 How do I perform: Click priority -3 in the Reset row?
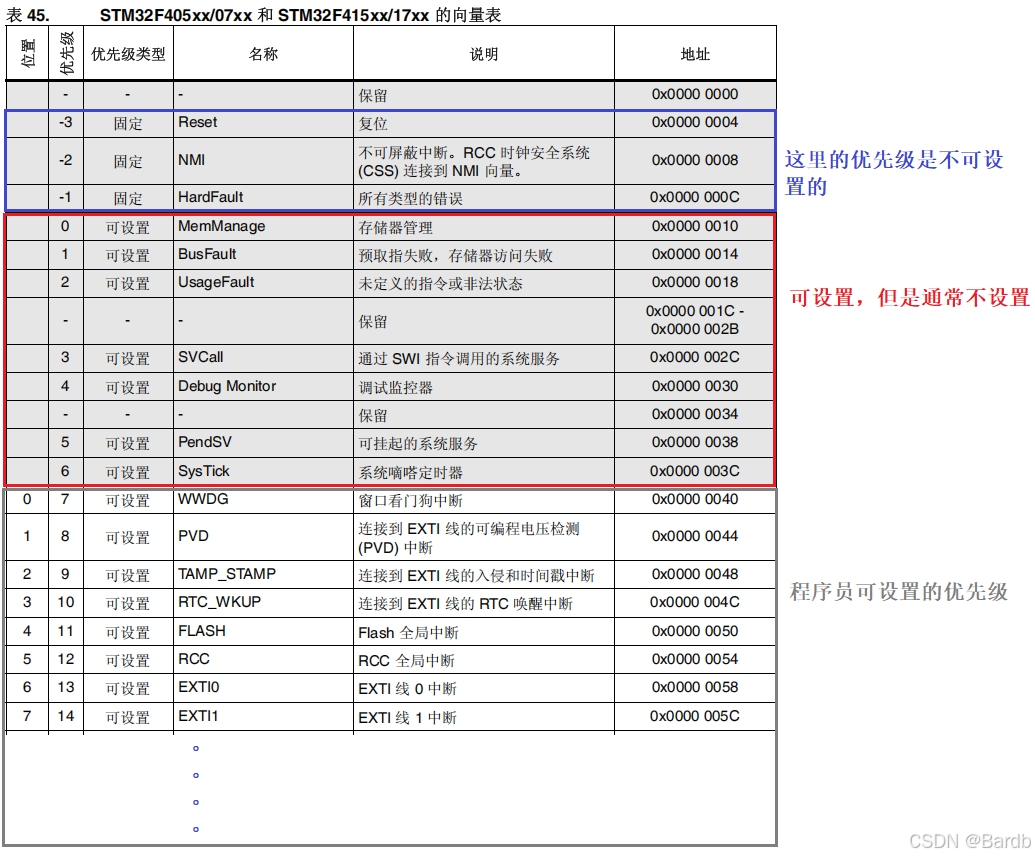click(65, 122)
